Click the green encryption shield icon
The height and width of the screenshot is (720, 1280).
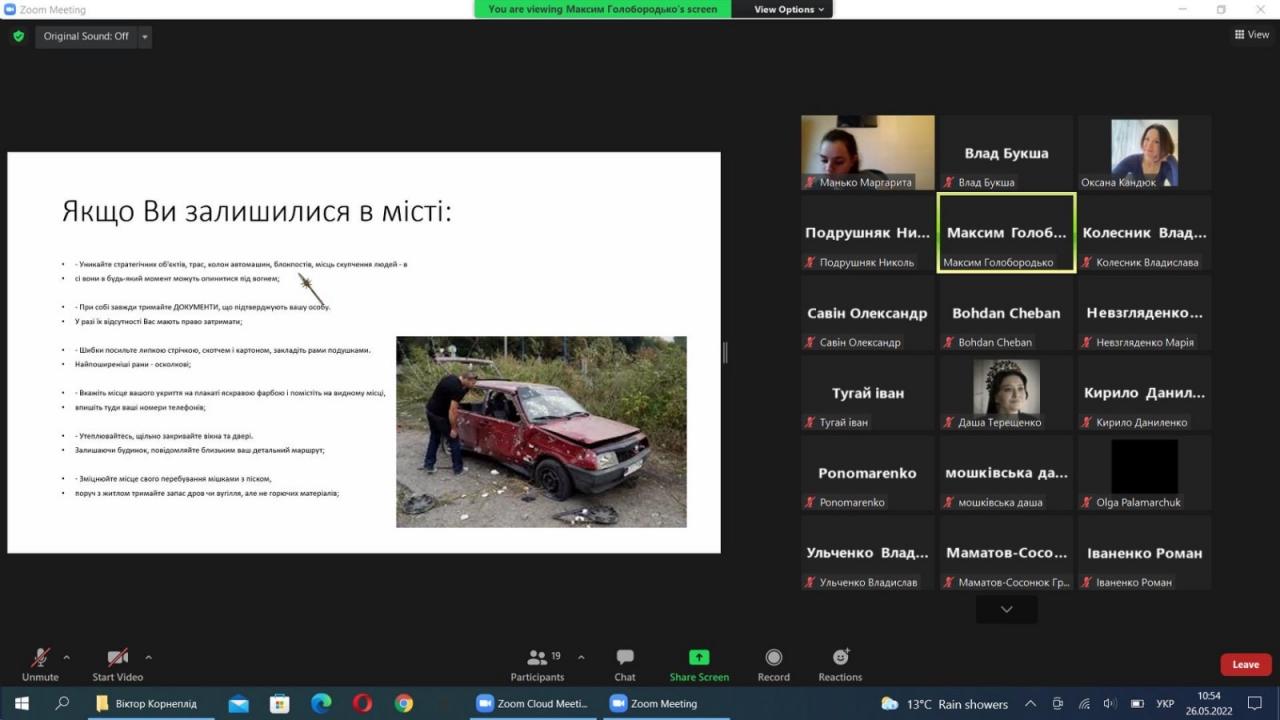pos(18,36)
